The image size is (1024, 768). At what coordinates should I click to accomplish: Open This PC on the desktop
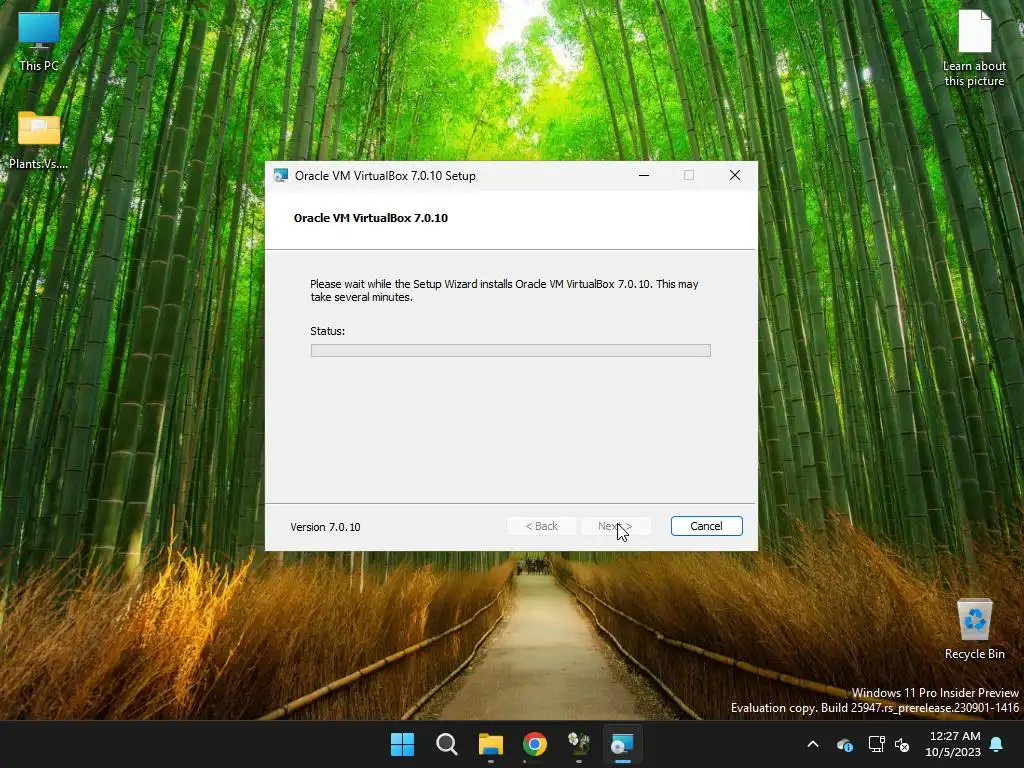39,42
